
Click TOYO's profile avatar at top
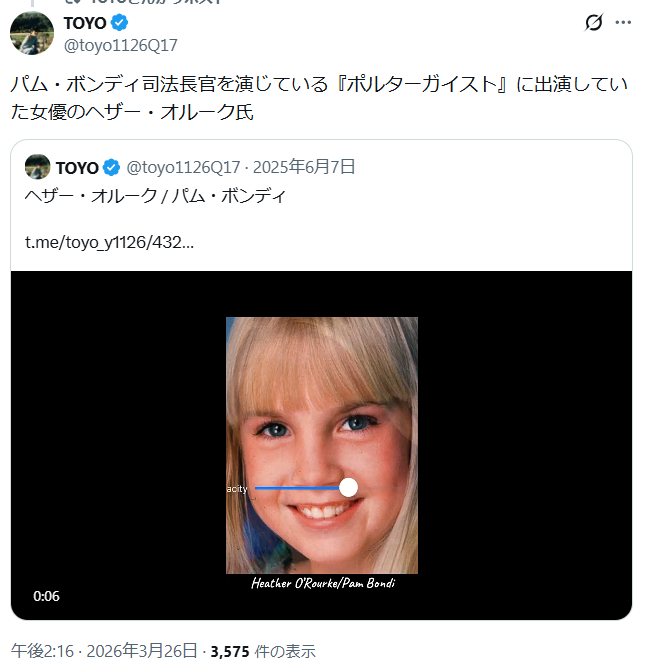[31, 33]
